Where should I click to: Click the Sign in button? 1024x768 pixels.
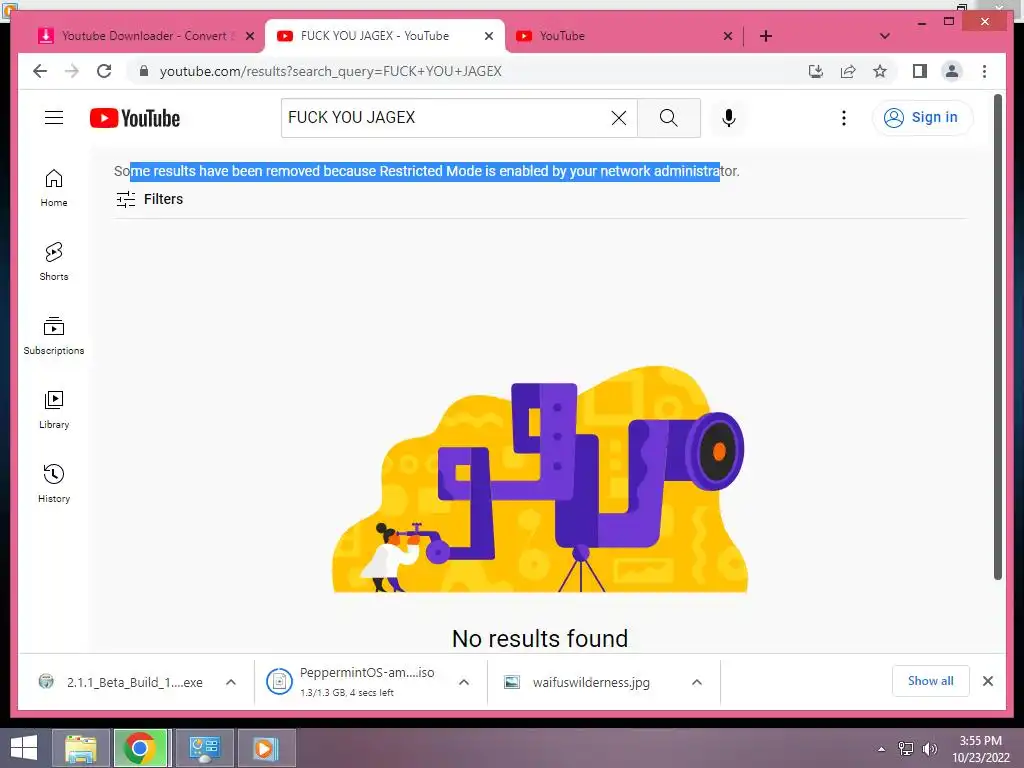(x=922, y=118)
